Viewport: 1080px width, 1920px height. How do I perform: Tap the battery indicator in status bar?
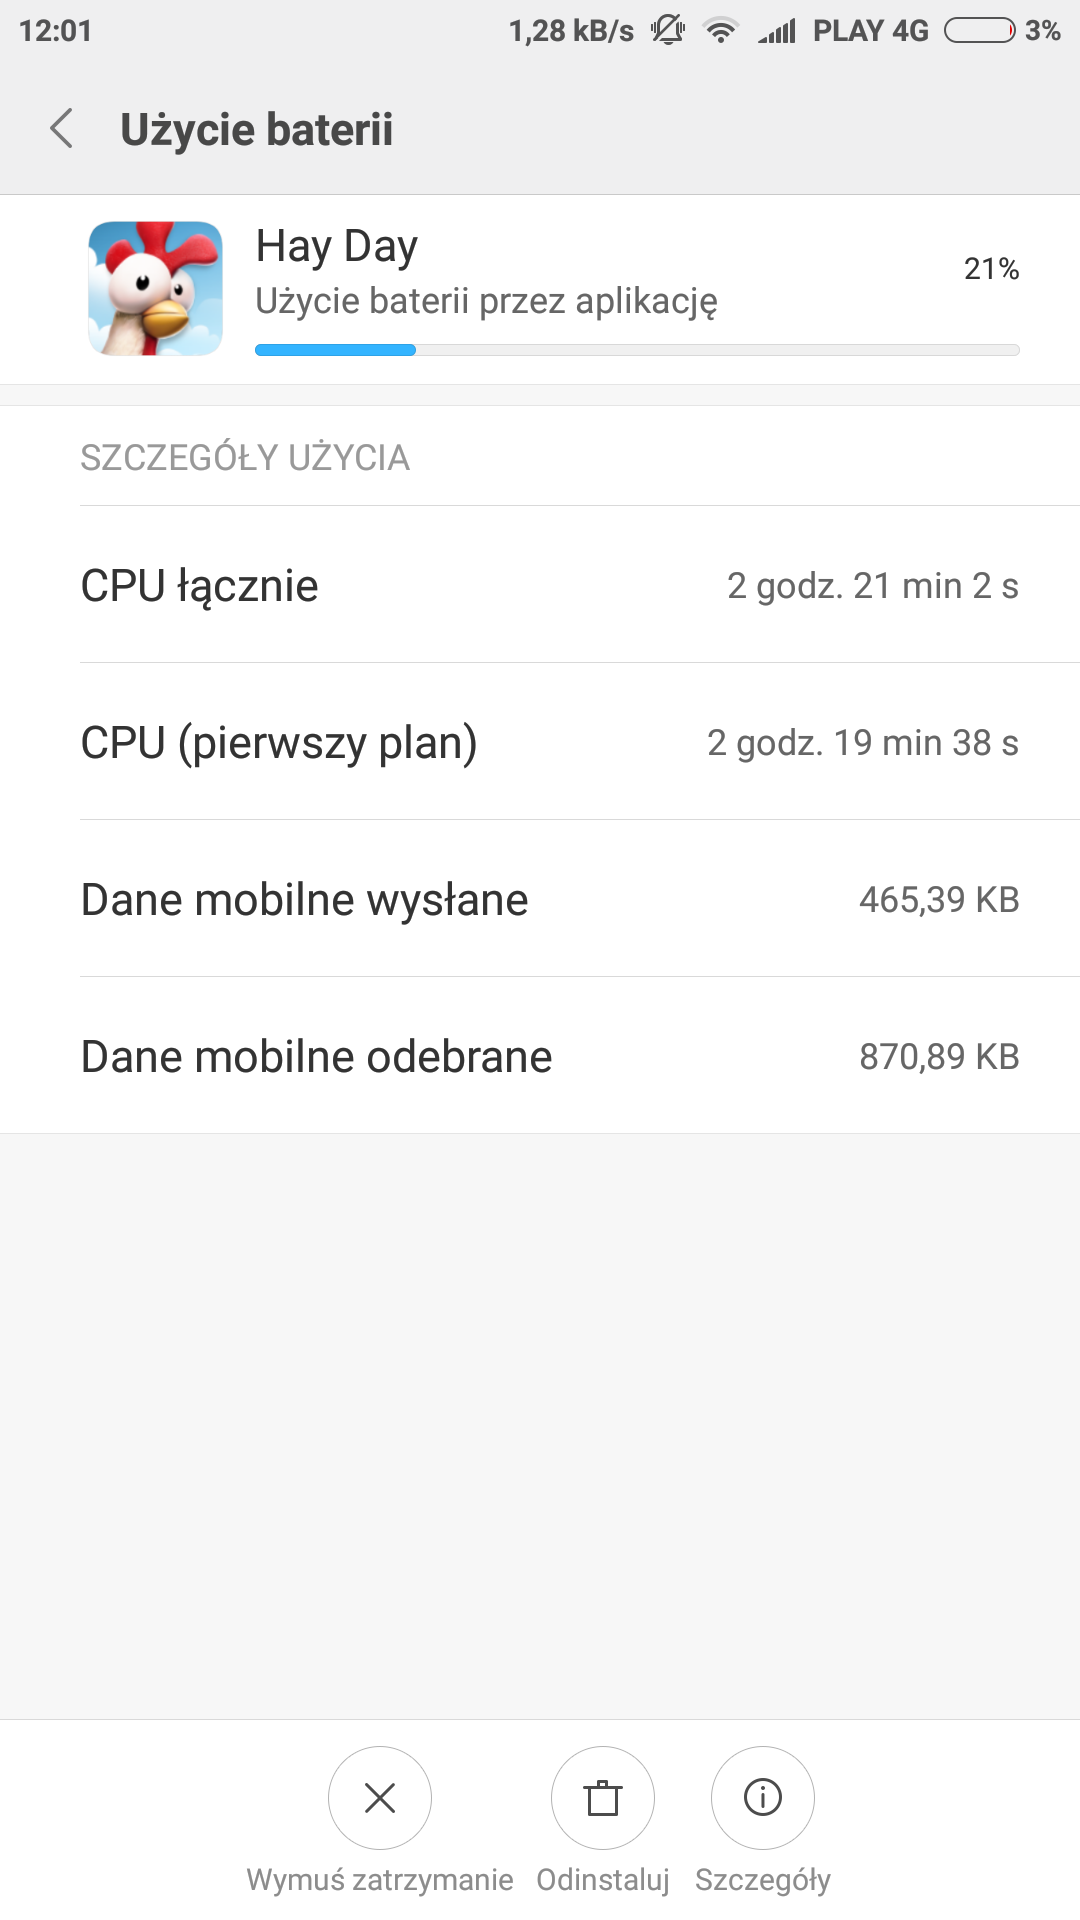(x=980, y=31)
